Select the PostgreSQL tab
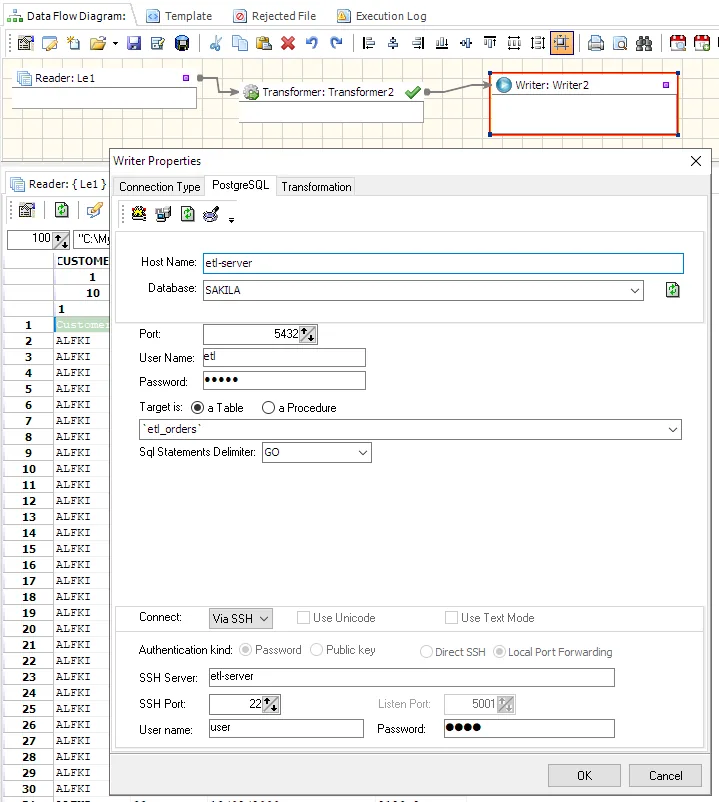Screen dimensions: 719x802 [240, 185]
